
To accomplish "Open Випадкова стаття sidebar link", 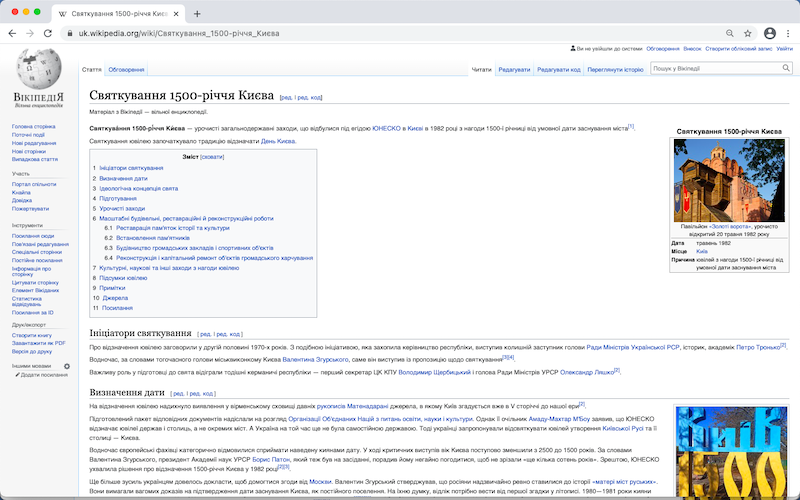I will click(35, 159).
